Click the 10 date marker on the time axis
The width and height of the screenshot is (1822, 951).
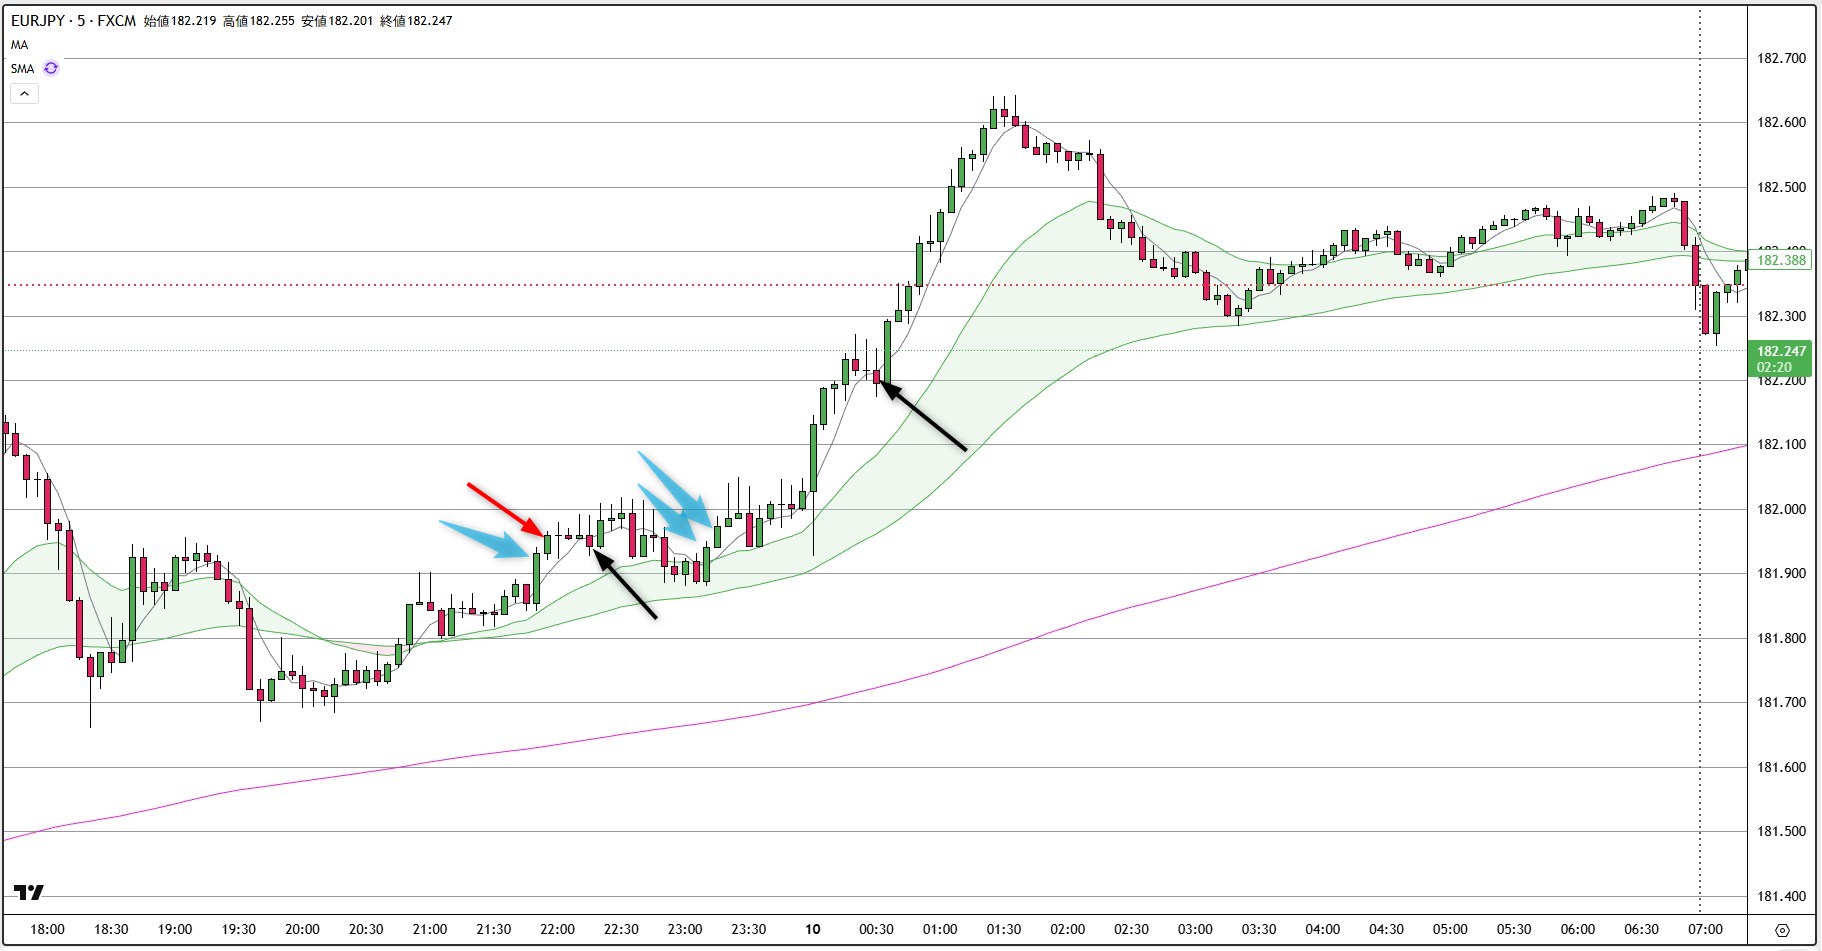tap(811, 928)
